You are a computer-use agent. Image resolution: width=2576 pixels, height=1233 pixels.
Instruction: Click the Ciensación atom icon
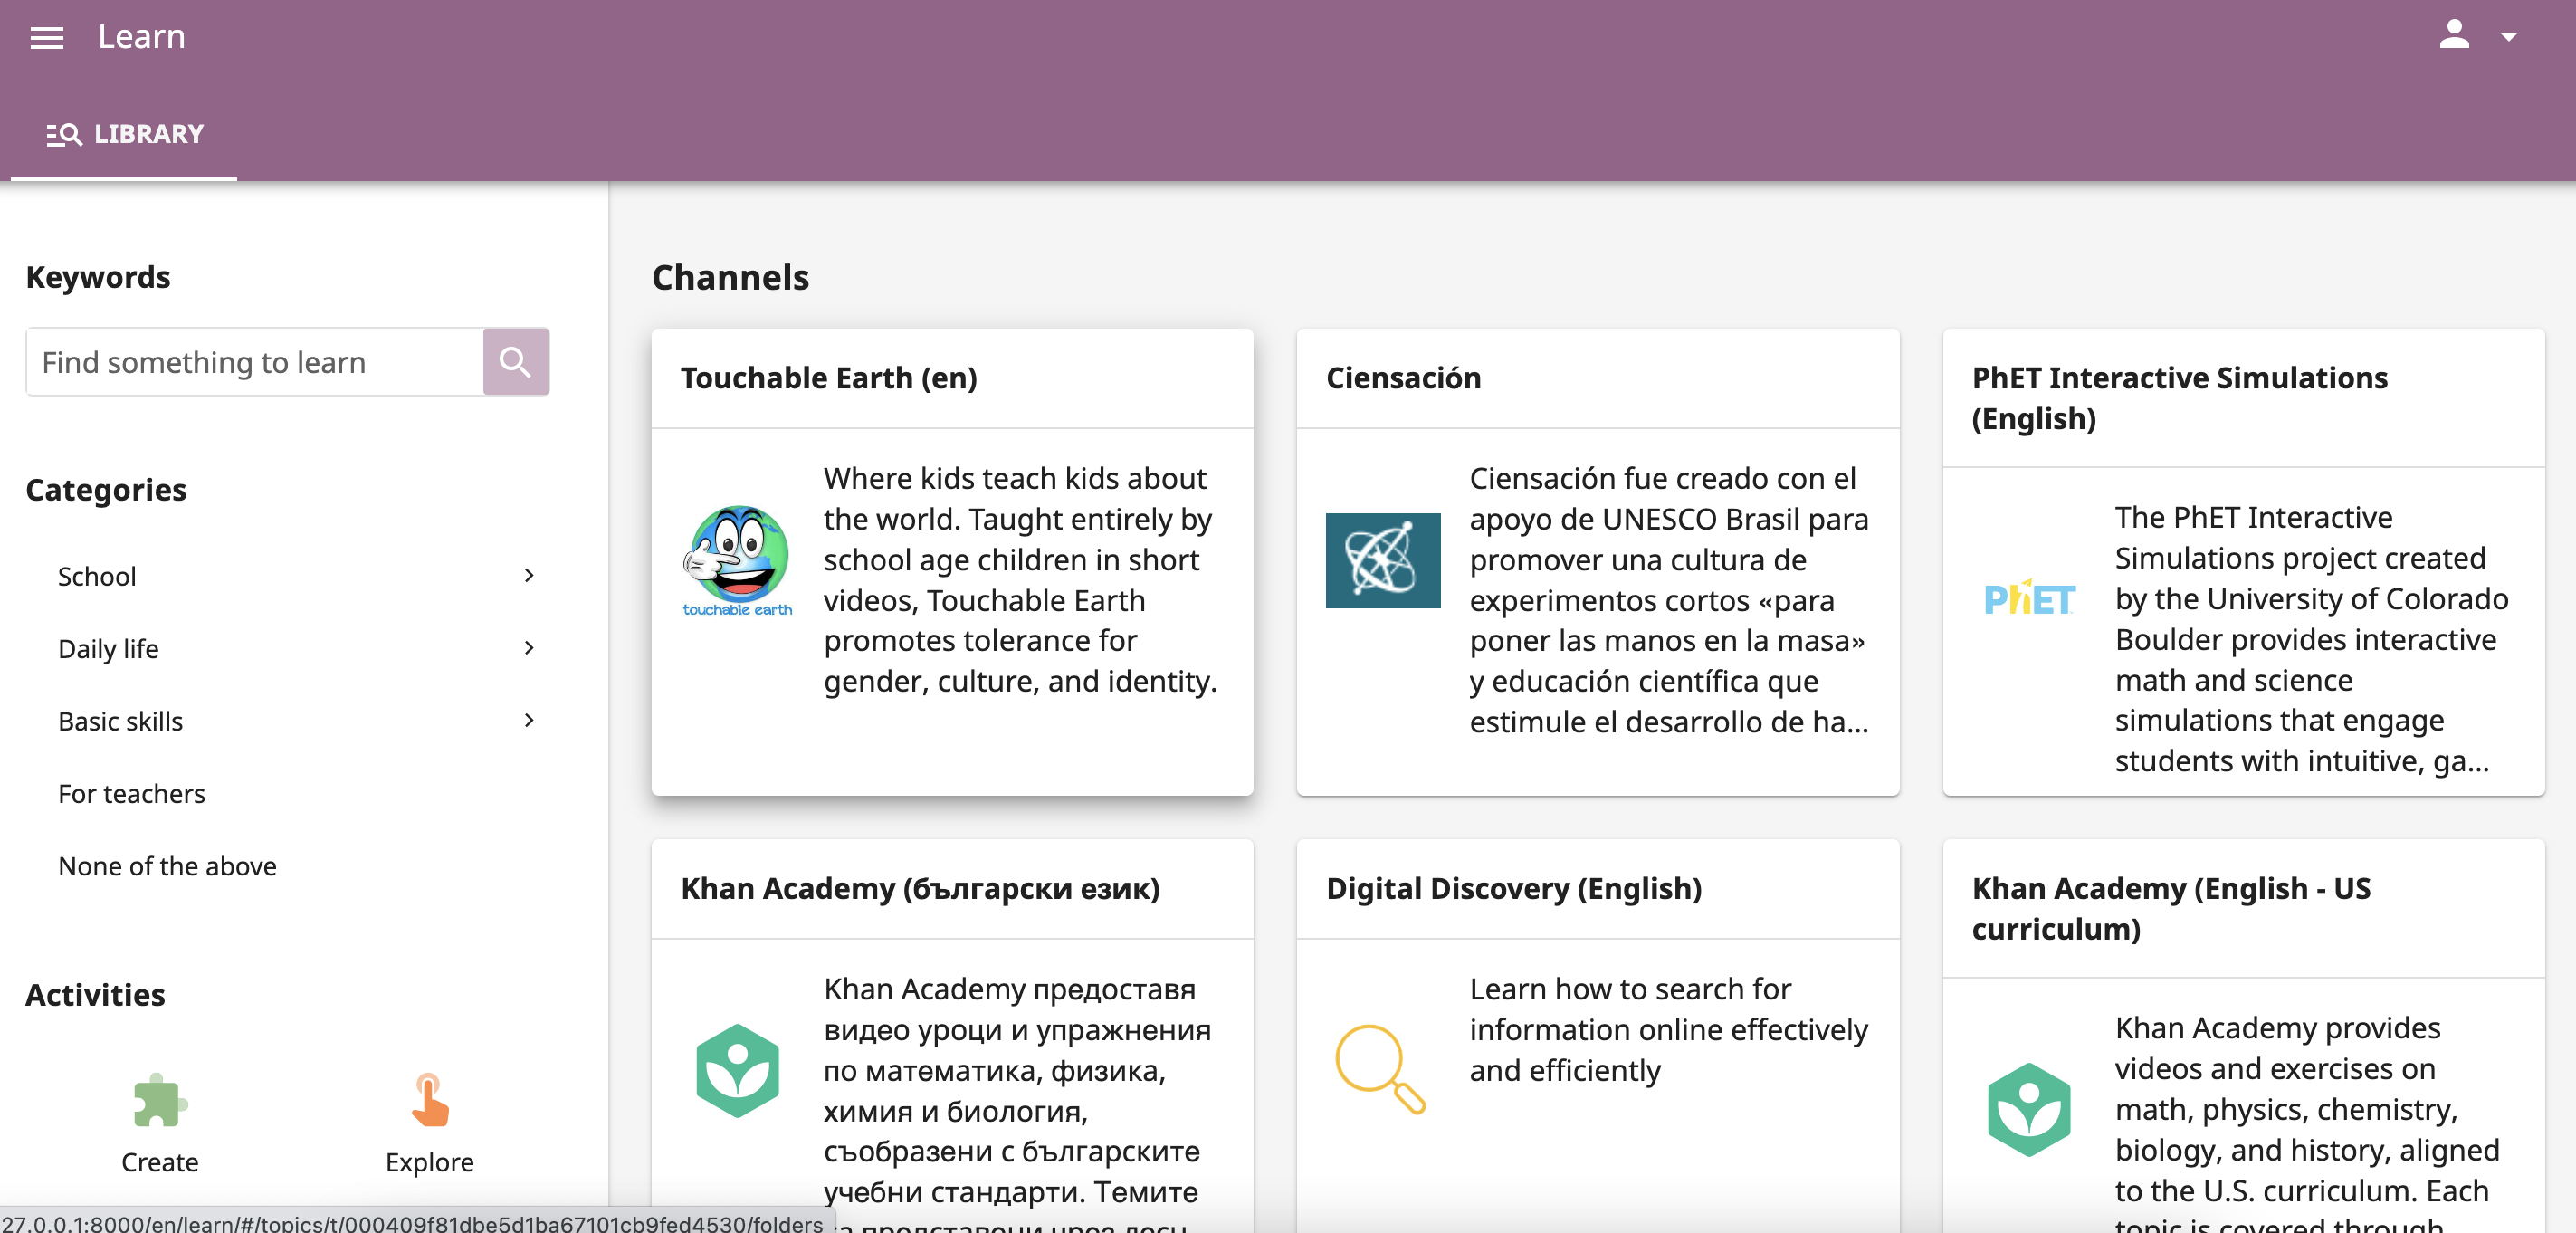tap(1382, 561)
